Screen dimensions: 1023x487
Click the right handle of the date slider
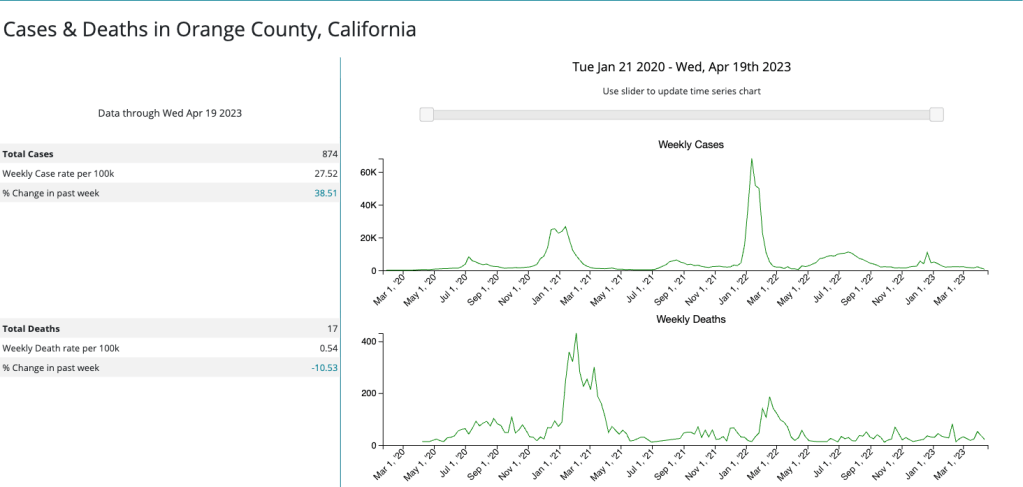click(x=936, y=115)
